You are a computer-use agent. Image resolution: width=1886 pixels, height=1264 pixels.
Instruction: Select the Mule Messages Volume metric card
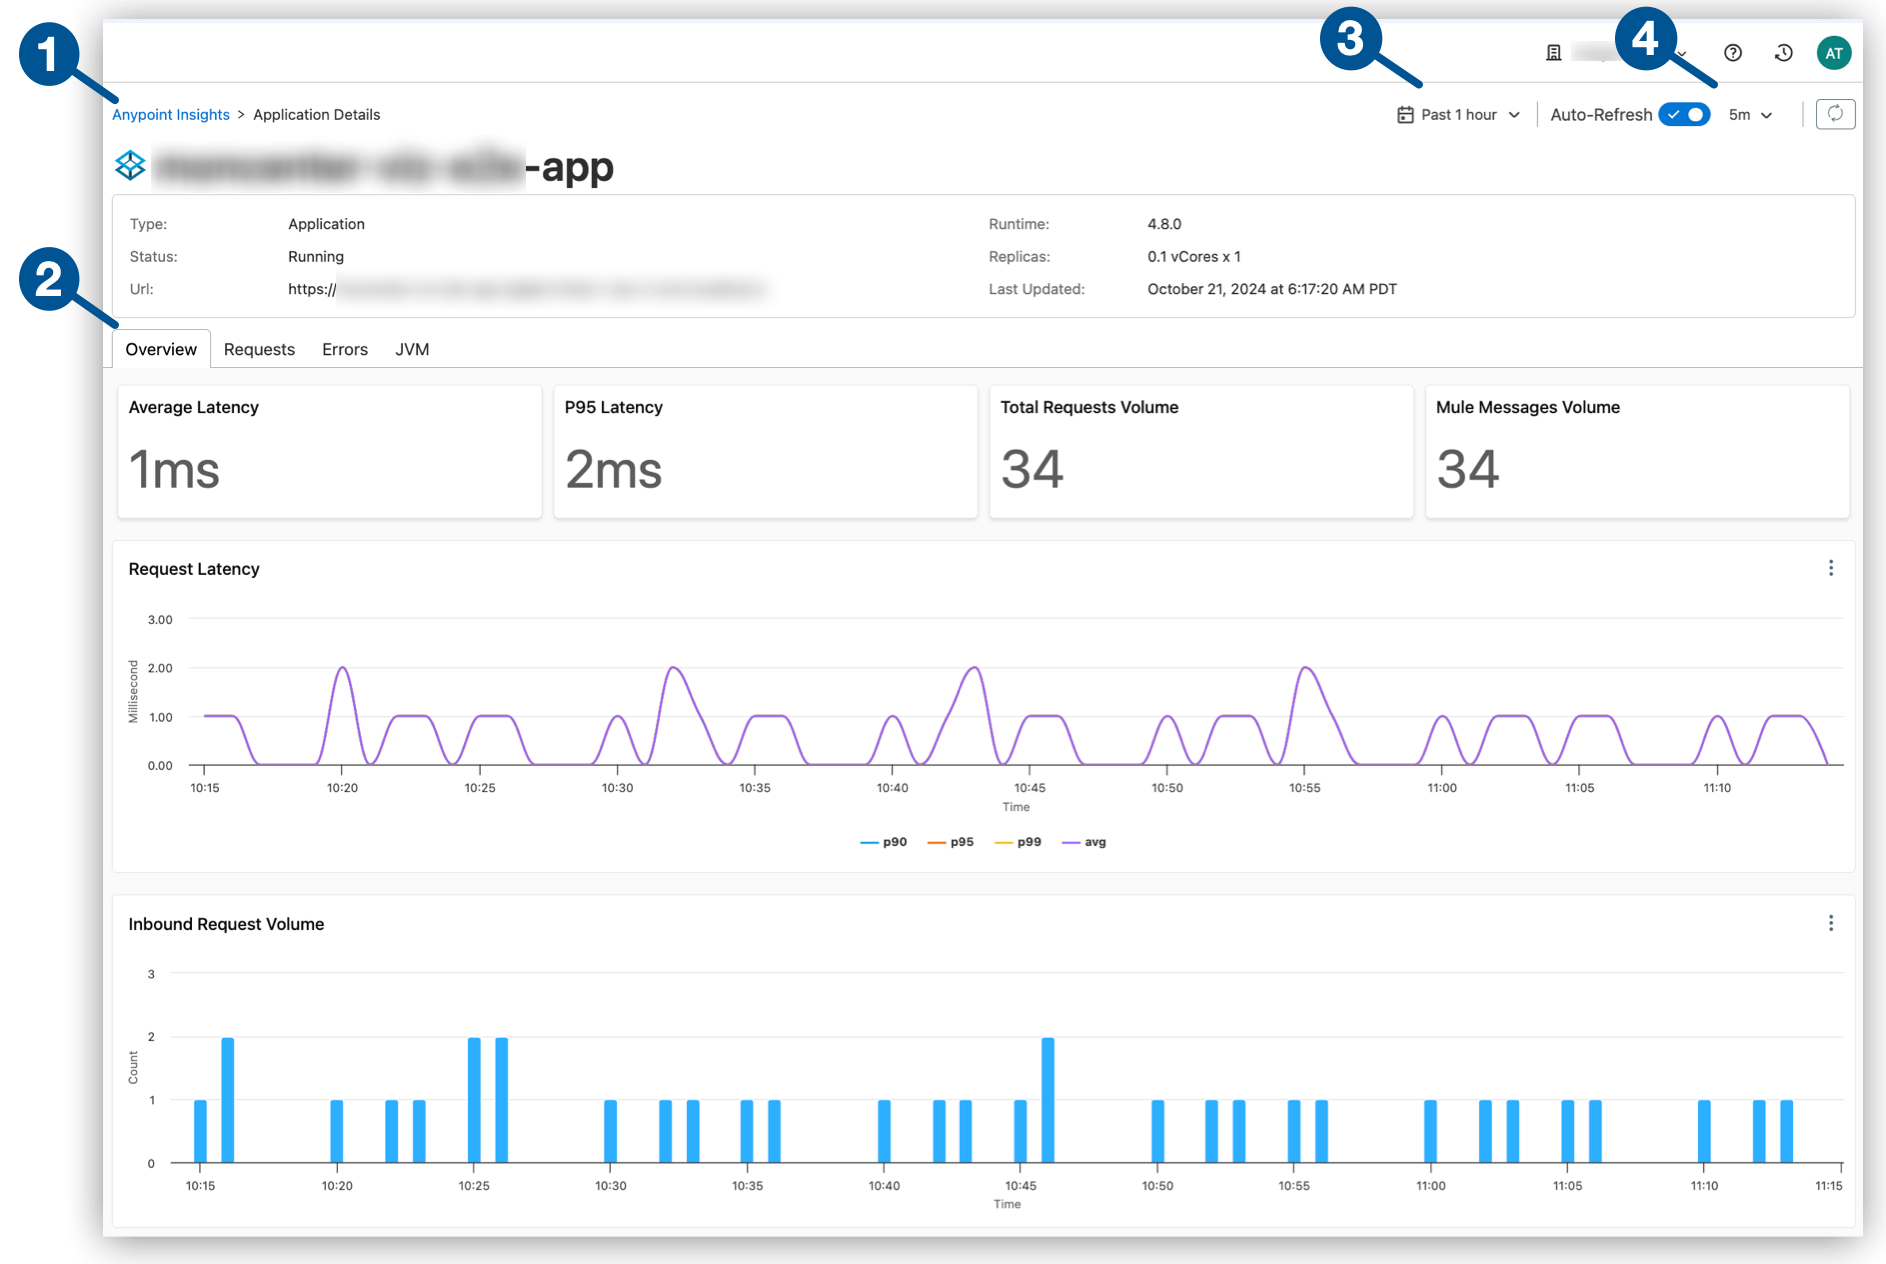(x=1637, y=452)
